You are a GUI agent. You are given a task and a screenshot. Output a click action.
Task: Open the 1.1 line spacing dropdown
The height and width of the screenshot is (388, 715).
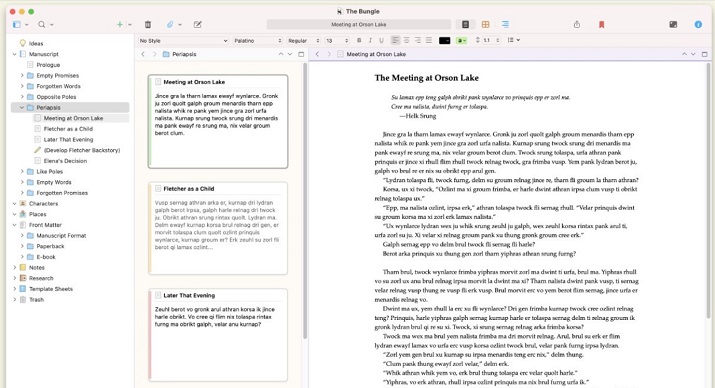click(x=487, y=40)
